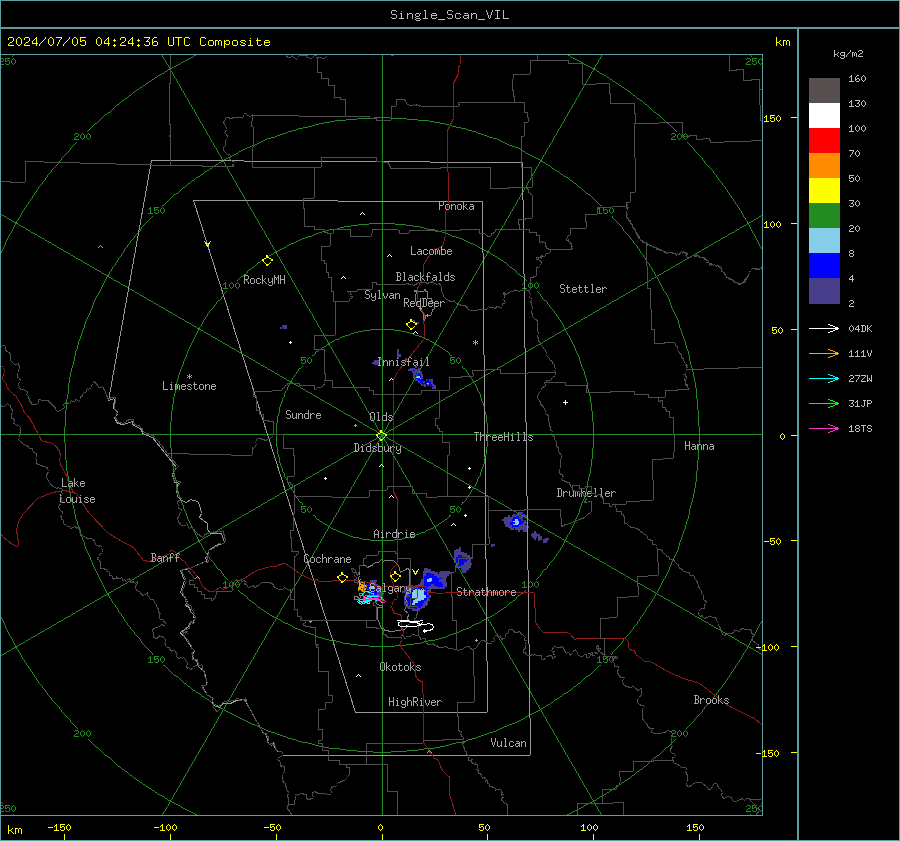Click the white storm outline north of Okotoks
This screenshot has width=900, height=841.
(416, 625)
